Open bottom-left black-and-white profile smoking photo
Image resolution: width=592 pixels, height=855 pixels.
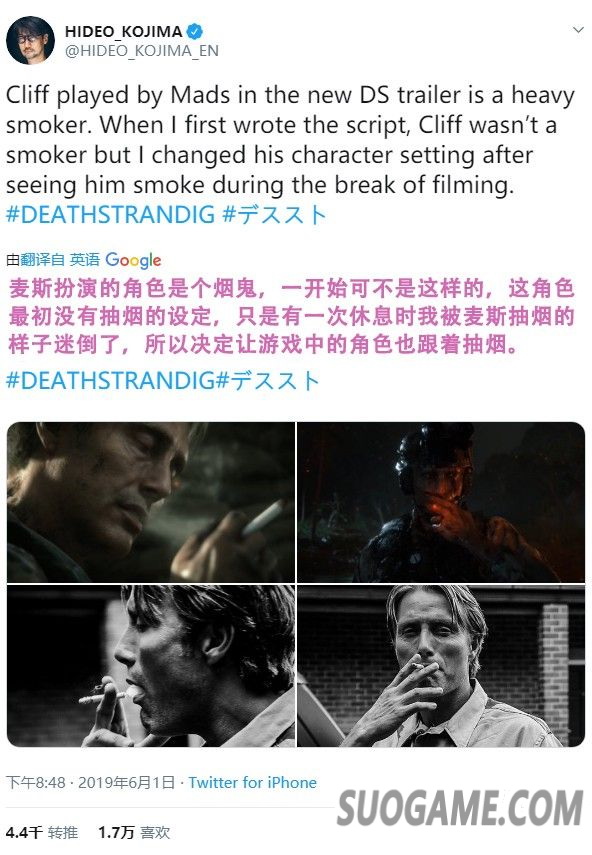[x=150, y=666]
